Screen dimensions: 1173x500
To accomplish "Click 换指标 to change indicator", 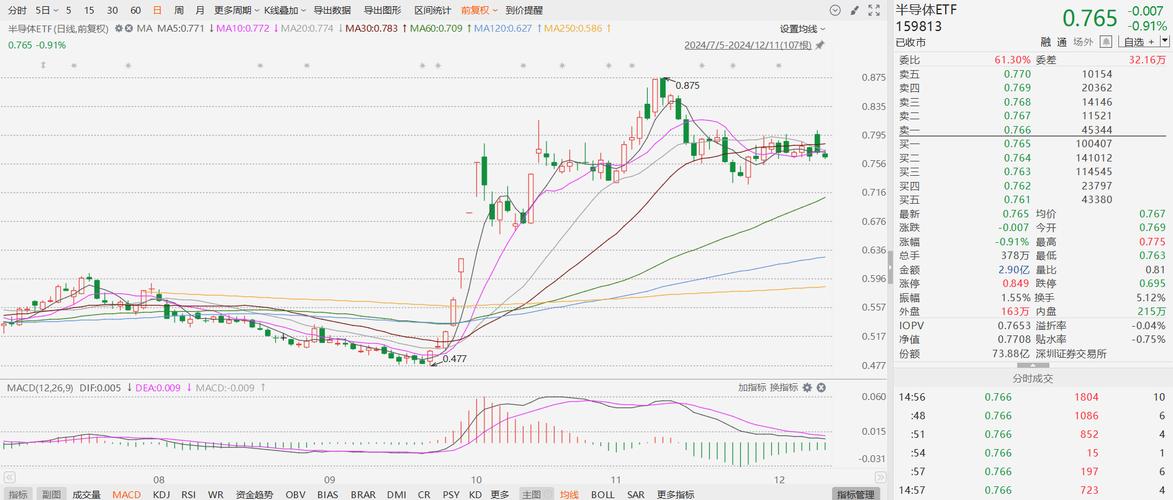I will 782,387.
